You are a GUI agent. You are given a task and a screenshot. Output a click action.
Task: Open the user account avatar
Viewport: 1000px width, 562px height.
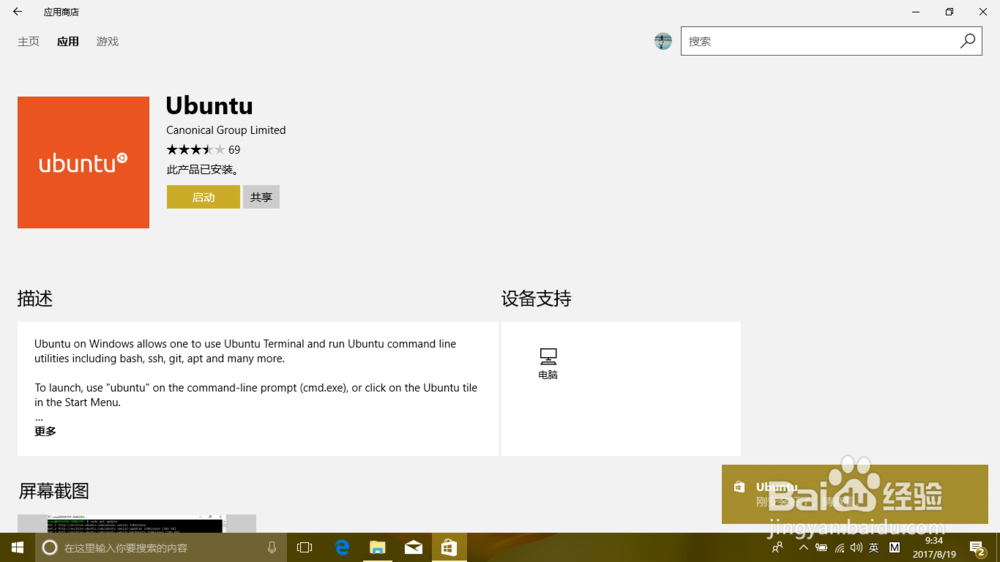[663, 41]
